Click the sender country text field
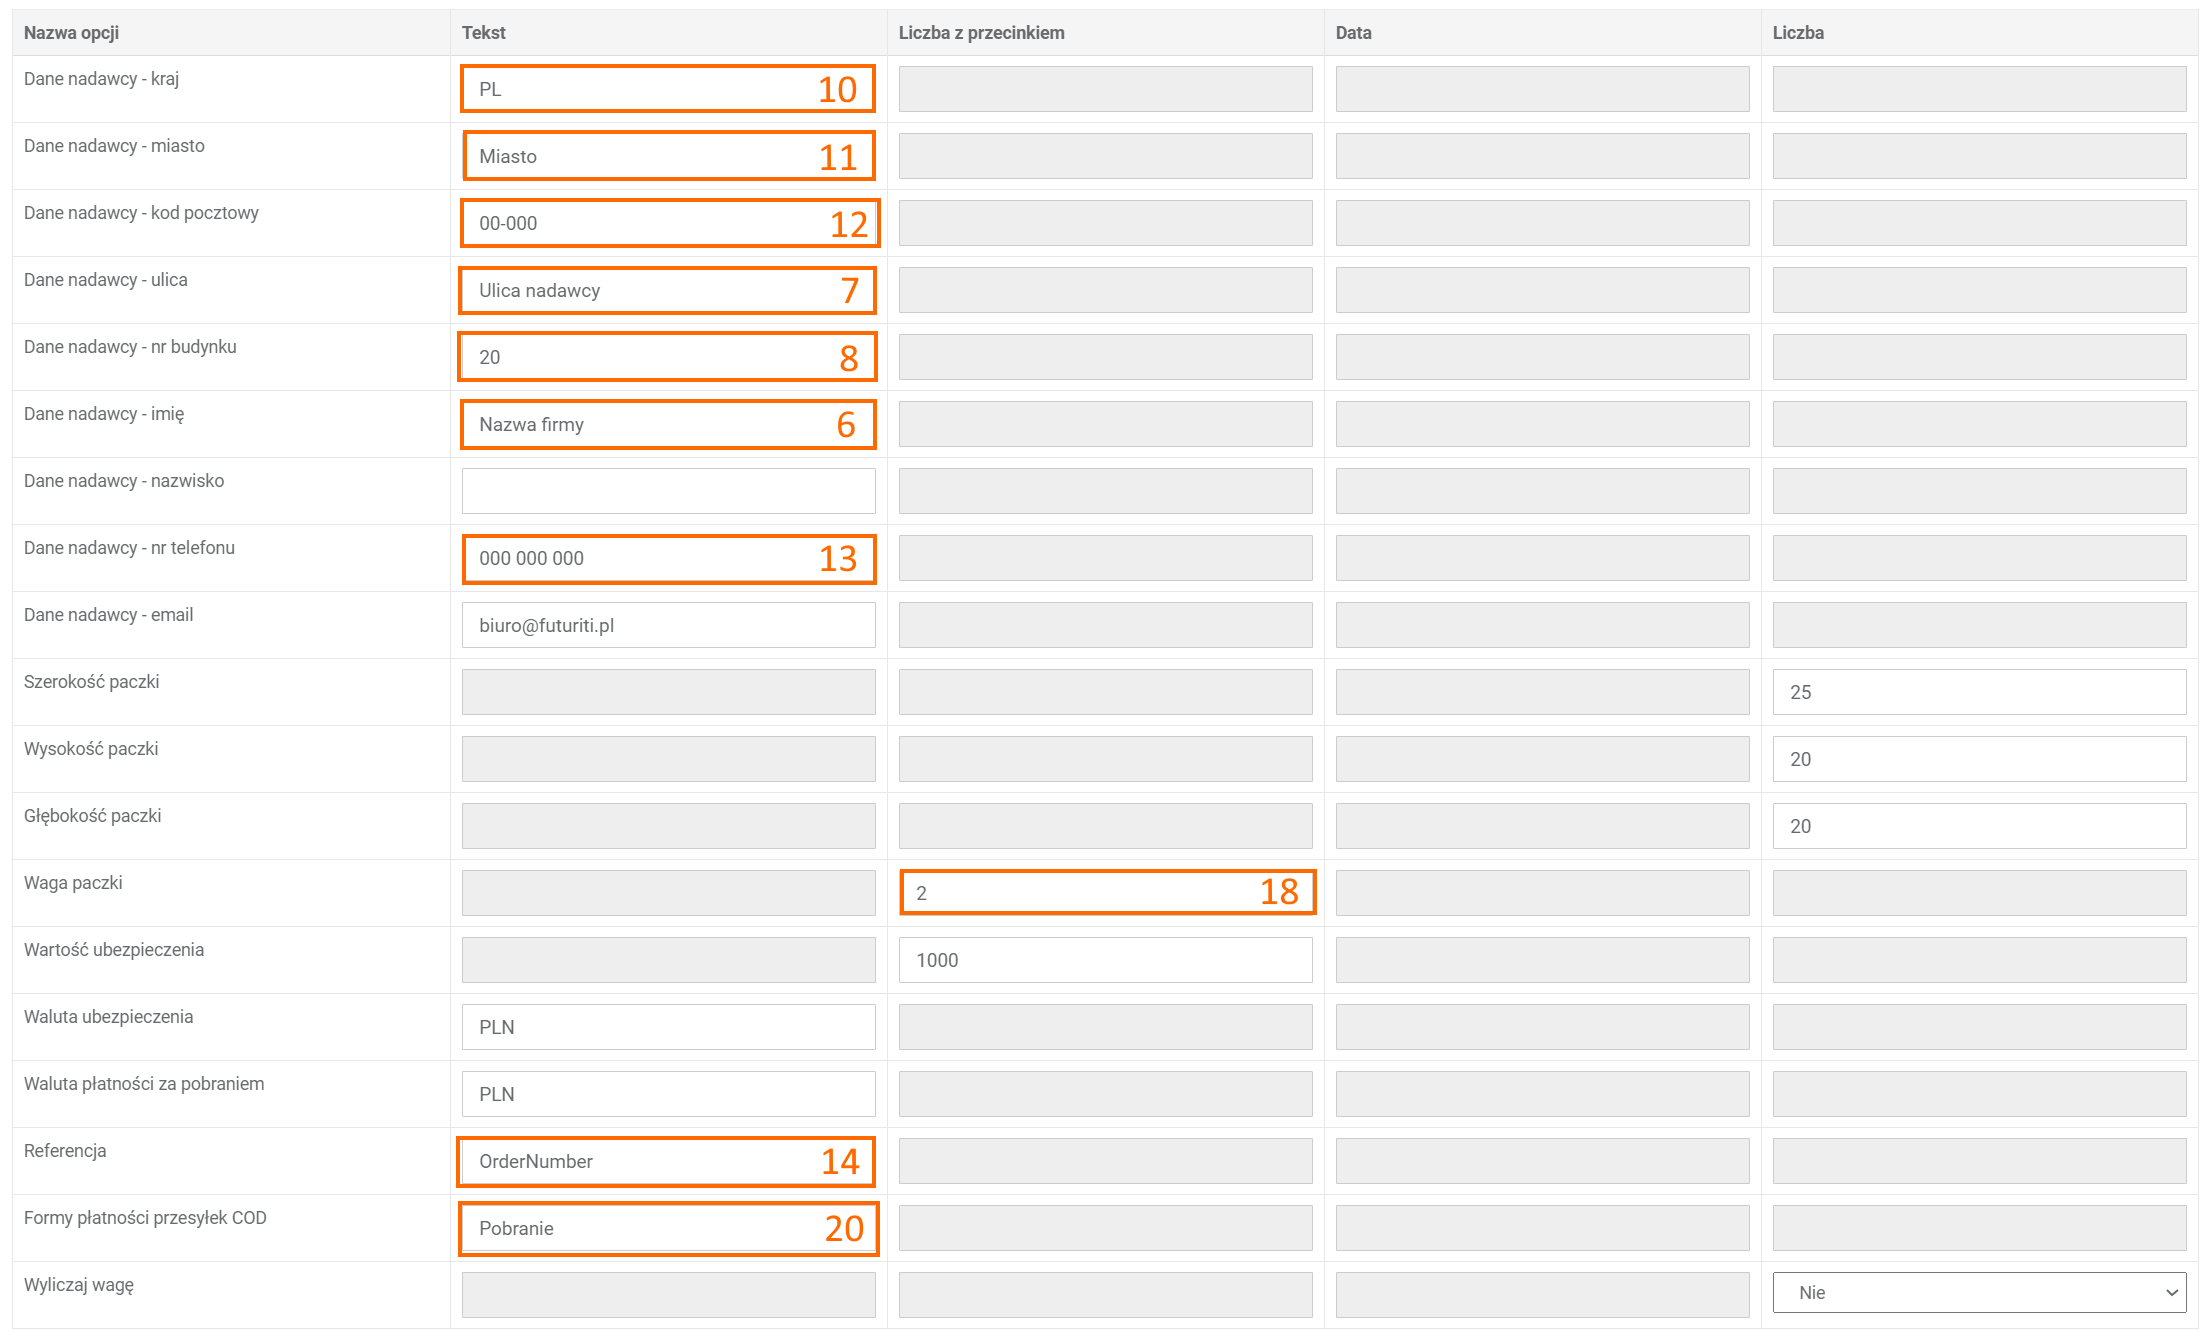The image size is (2206, 1331). coord(640,89)
